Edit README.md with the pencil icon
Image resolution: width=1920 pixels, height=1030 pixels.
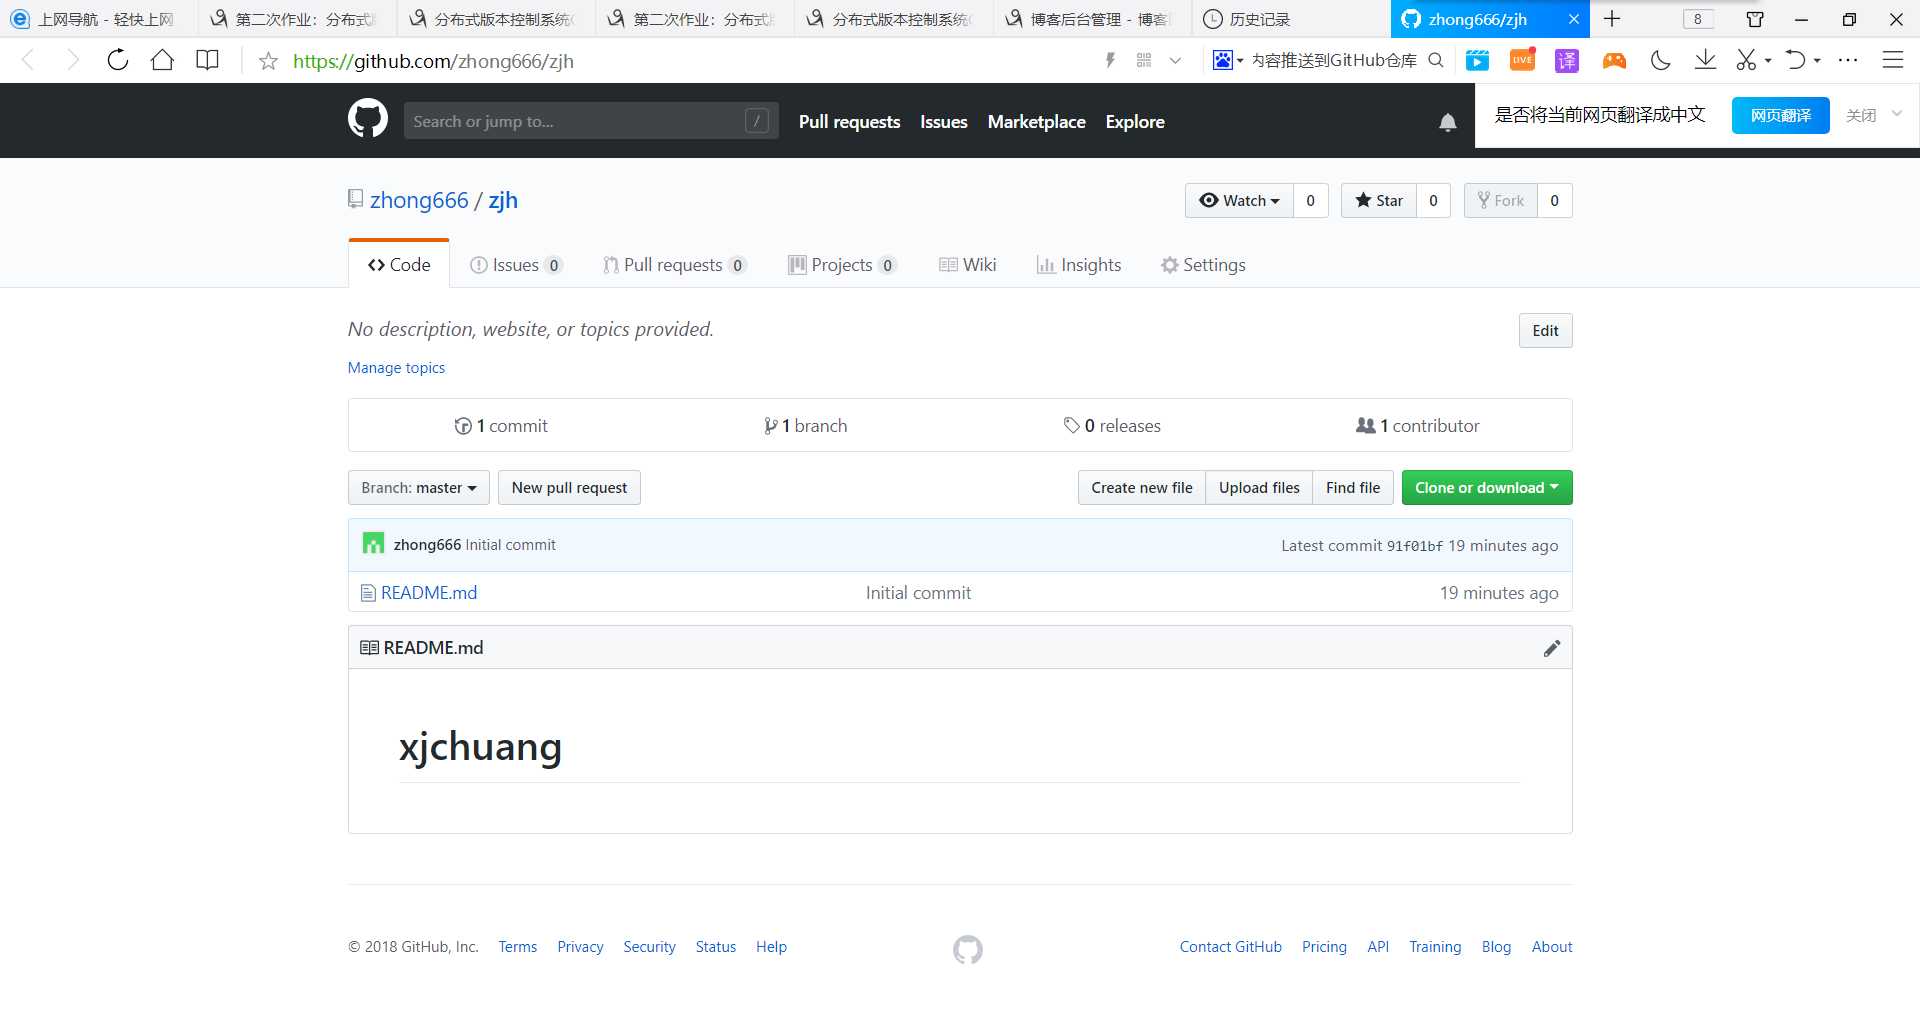pos(1551,648)
